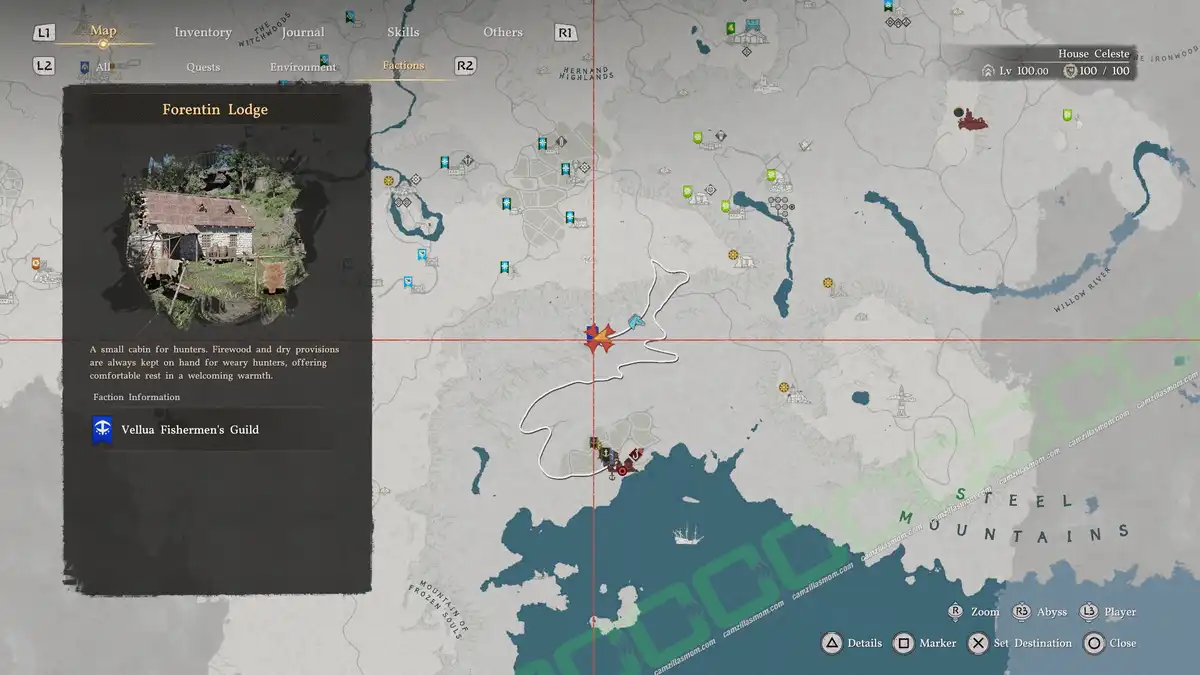Screen dimensions: 1200x675
Task: Click the dark red fortress icon
Action: 971,121
